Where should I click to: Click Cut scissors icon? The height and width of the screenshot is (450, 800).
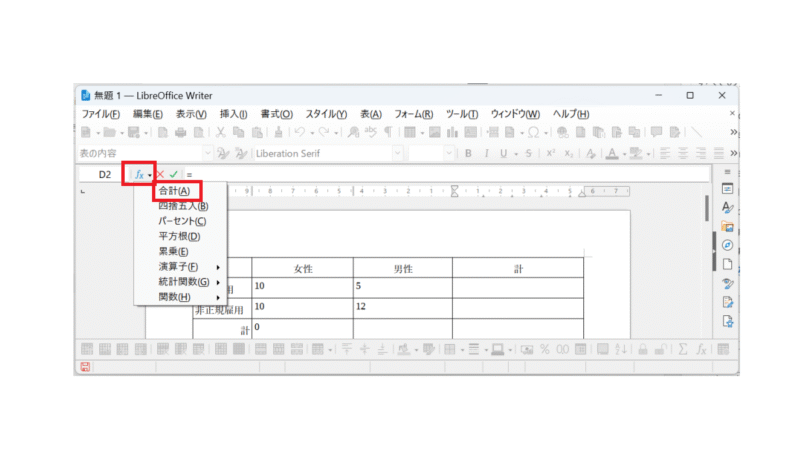coord(220,133)
